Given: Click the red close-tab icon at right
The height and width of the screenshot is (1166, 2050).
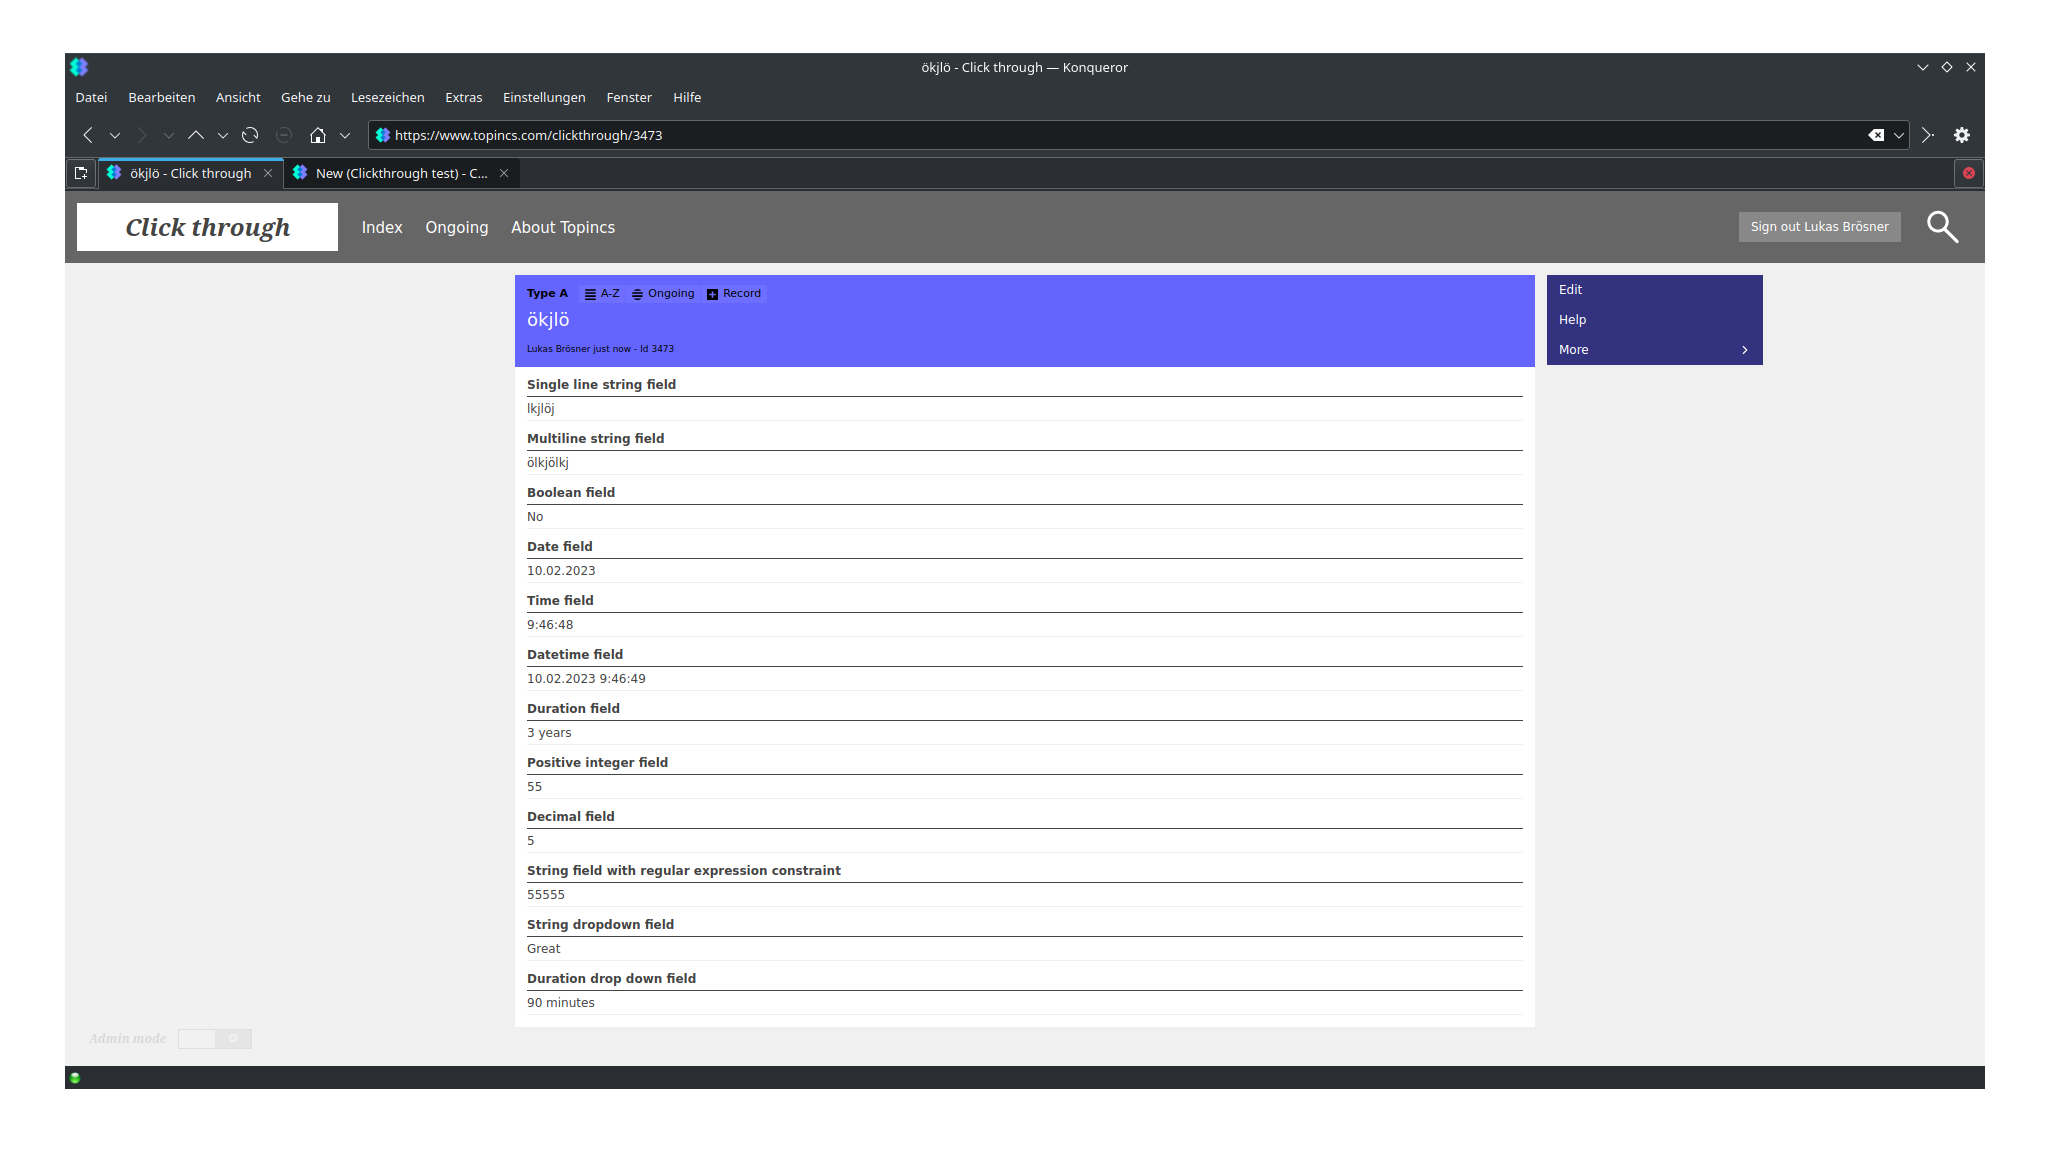Looking at the screenshot, I should click(1968, 173).
